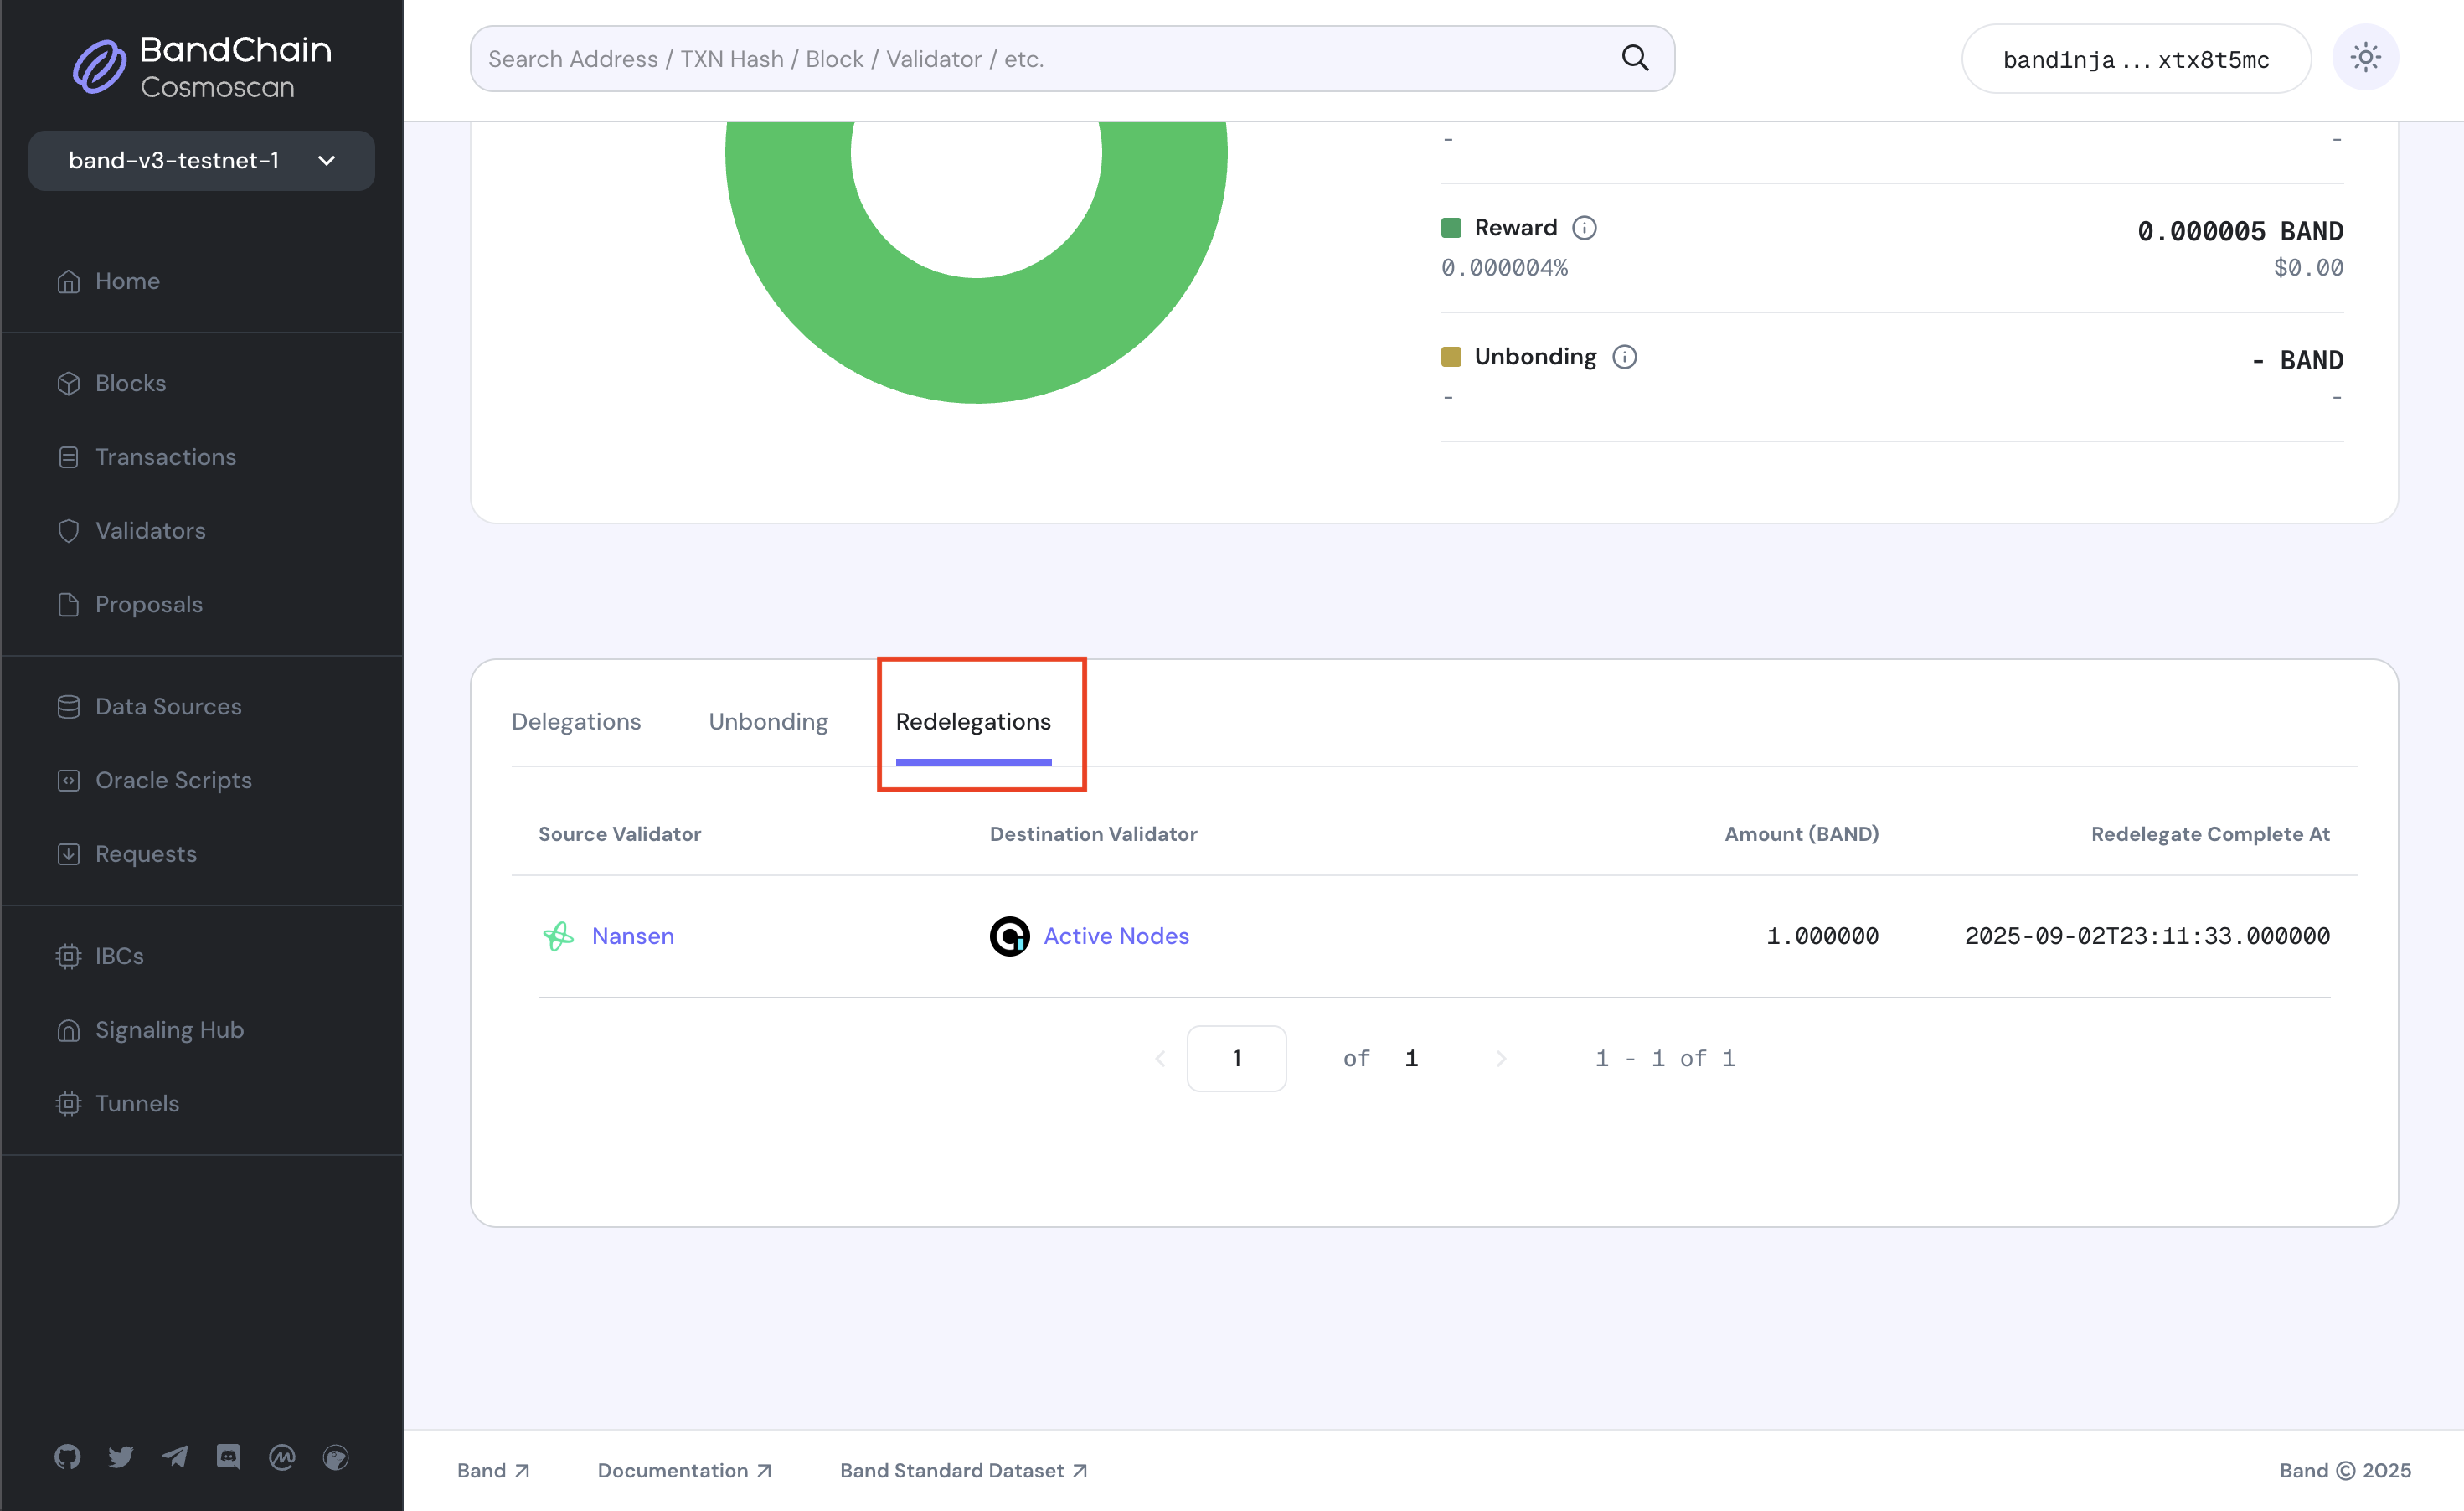Open the Active Nodes validator link
The image size is (2464, 1511).
point(1116,936)
